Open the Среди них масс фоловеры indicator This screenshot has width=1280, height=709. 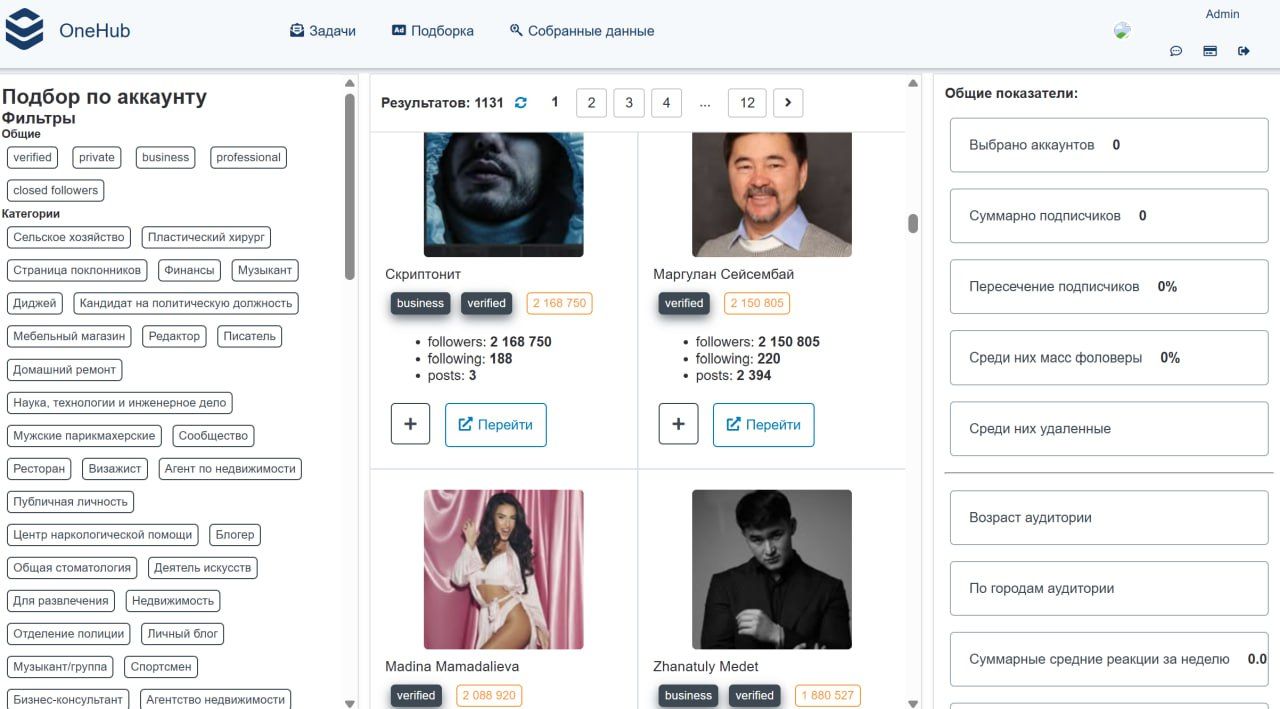1108,357
